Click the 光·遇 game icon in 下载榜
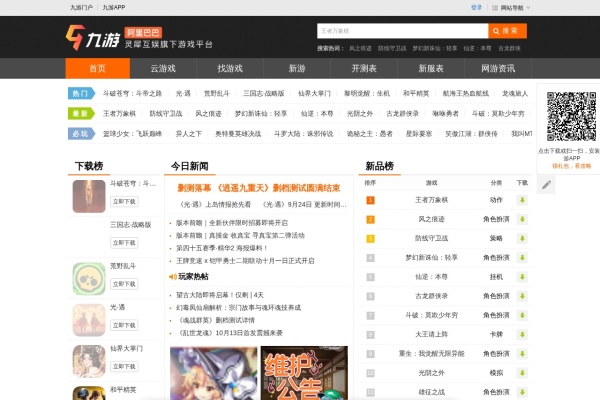The image size is (600, 400). (x=89, y=320)
